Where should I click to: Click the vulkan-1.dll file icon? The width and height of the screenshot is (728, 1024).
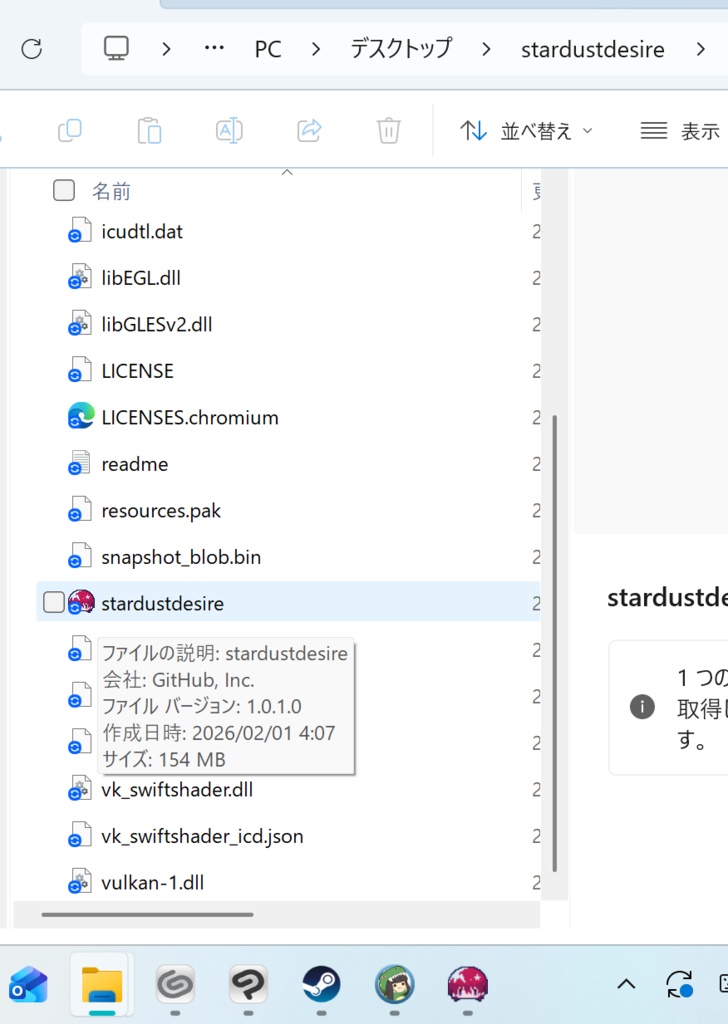click(80, 881)
